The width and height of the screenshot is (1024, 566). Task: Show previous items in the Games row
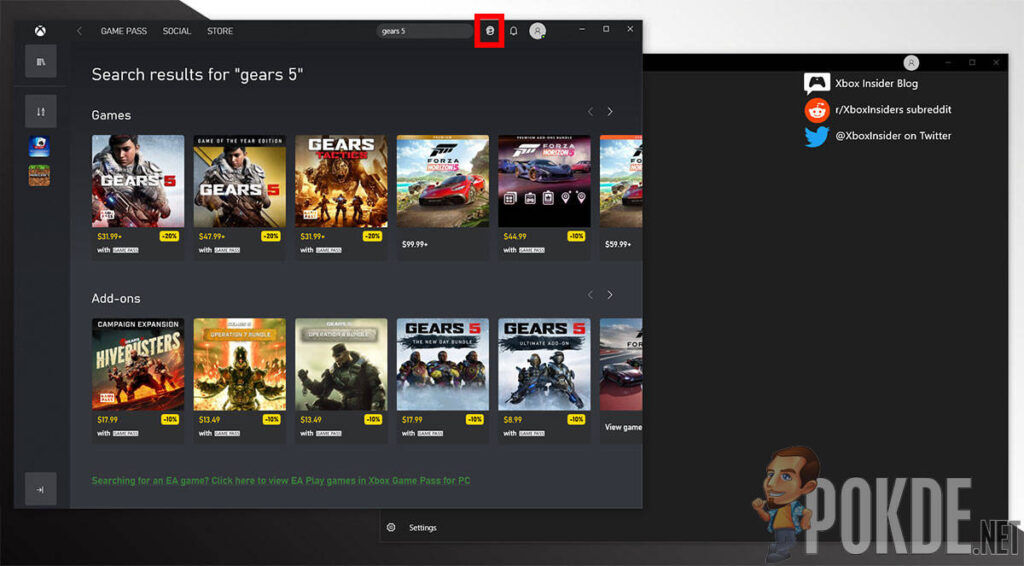(x=590, y=112)
